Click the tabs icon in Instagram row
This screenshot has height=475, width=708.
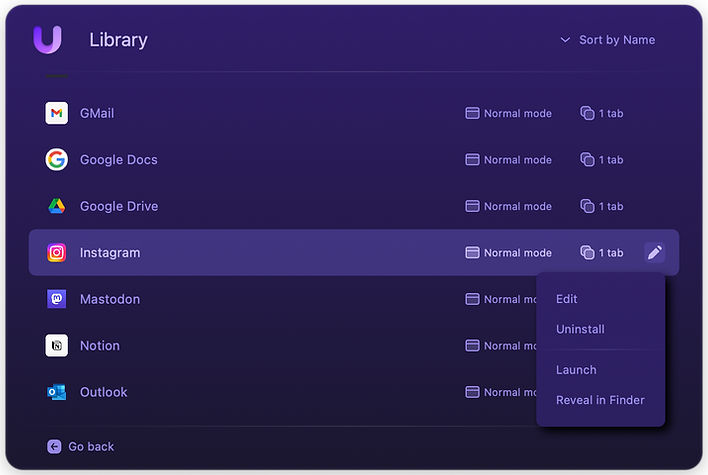587,252
